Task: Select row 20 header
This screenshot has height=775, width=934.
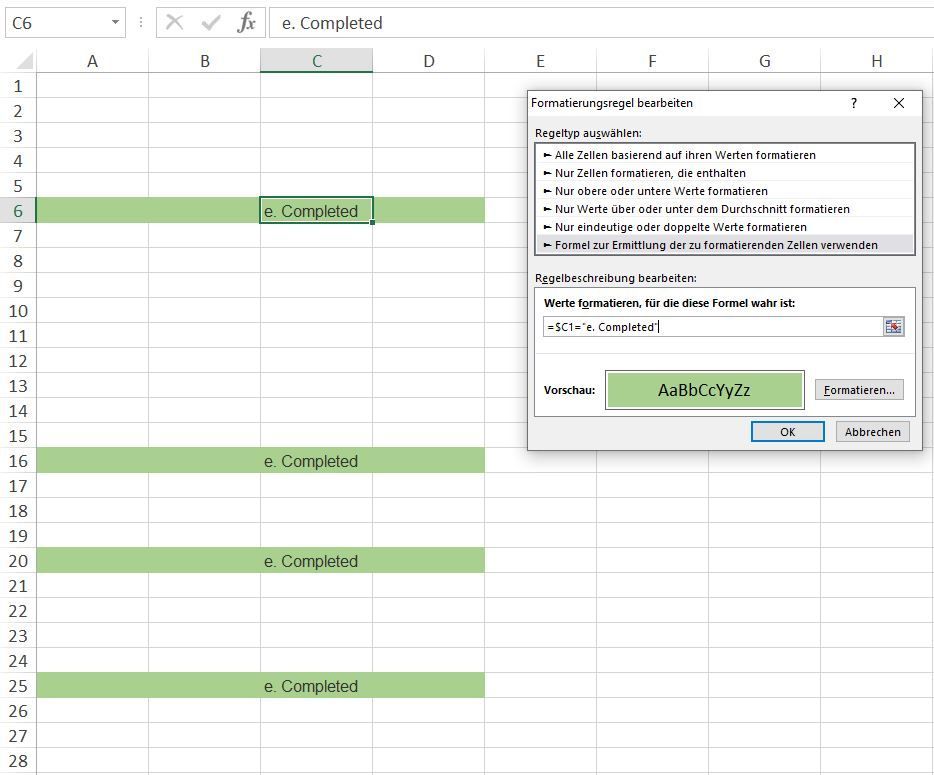Action: [18, 561]
